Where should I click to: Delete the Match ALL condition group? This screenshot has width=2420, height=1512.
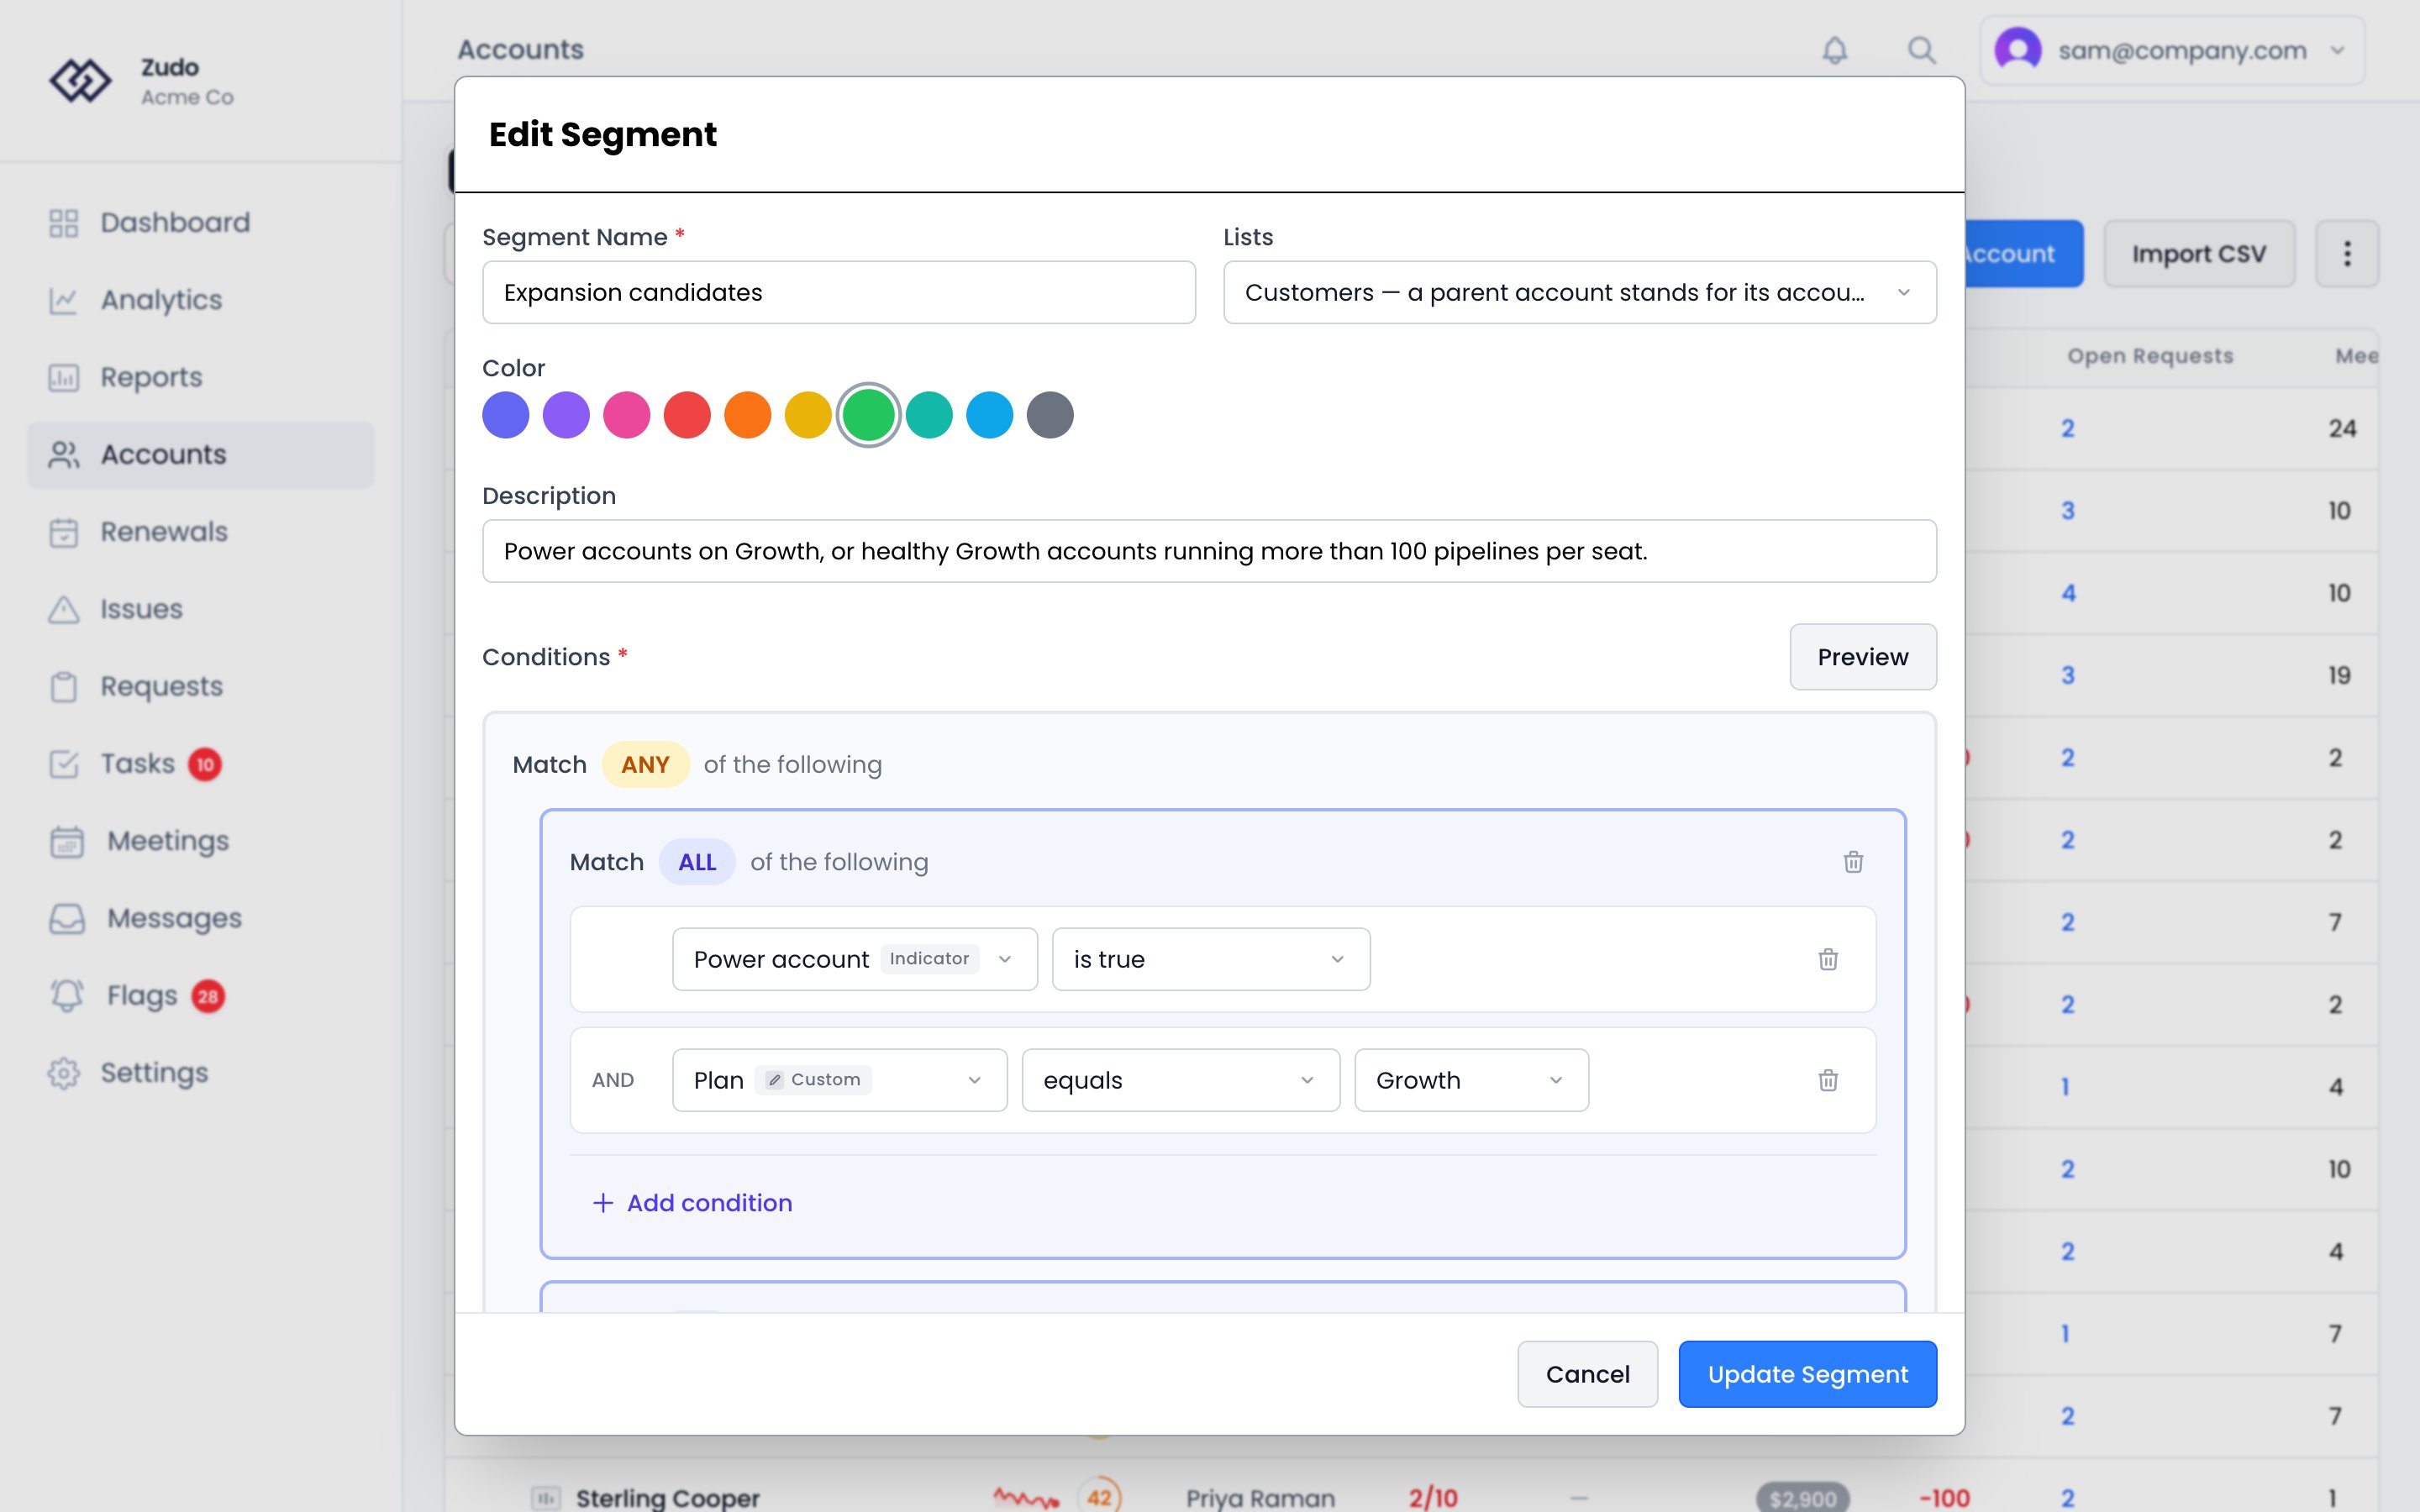1853,862
